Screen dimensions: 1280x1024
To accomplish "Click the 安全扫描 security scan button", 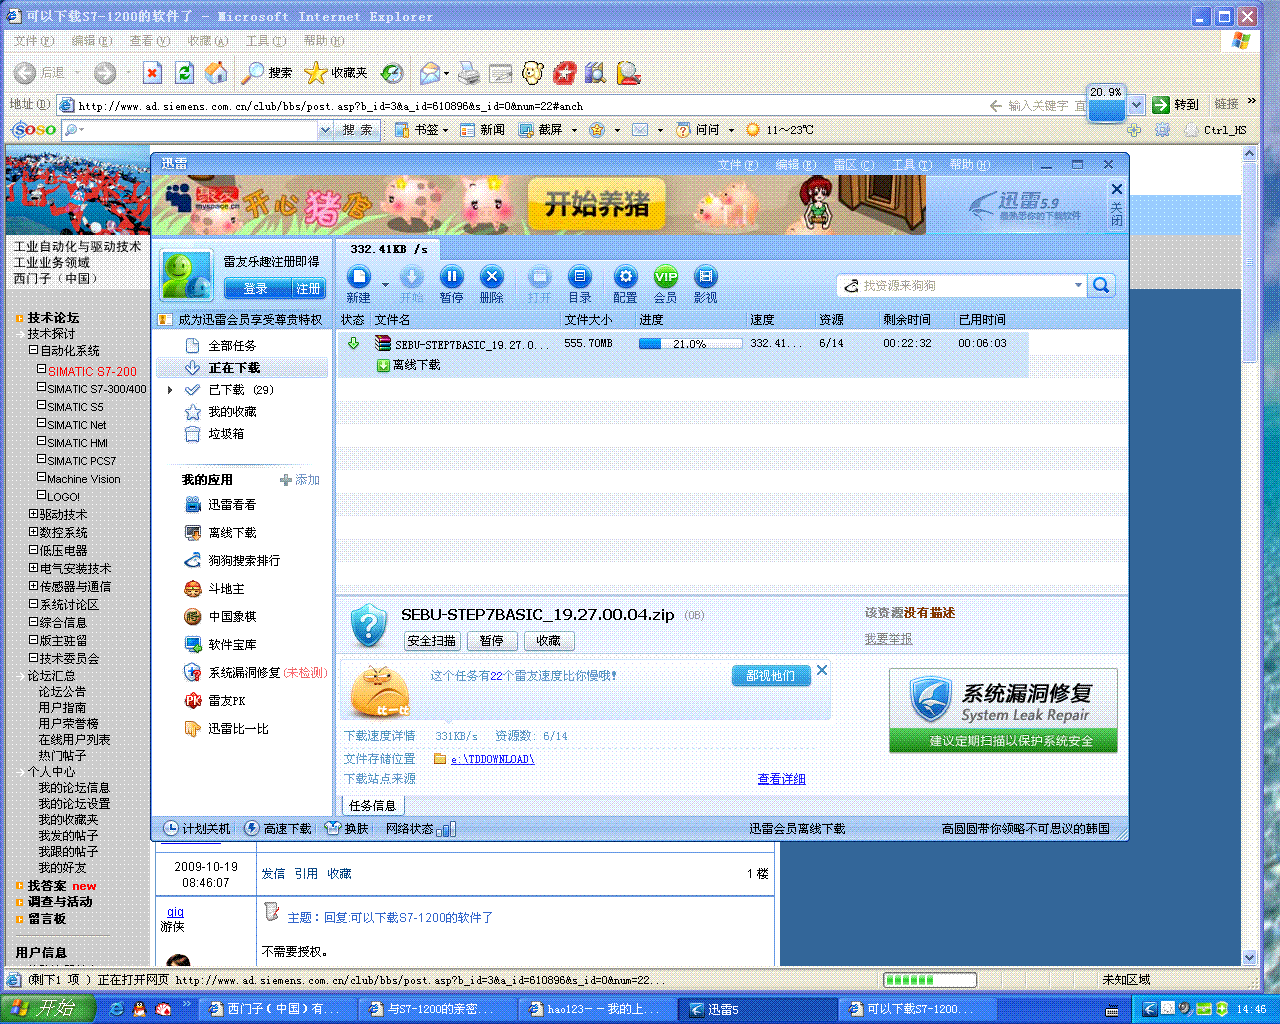I will click(432, 641).
